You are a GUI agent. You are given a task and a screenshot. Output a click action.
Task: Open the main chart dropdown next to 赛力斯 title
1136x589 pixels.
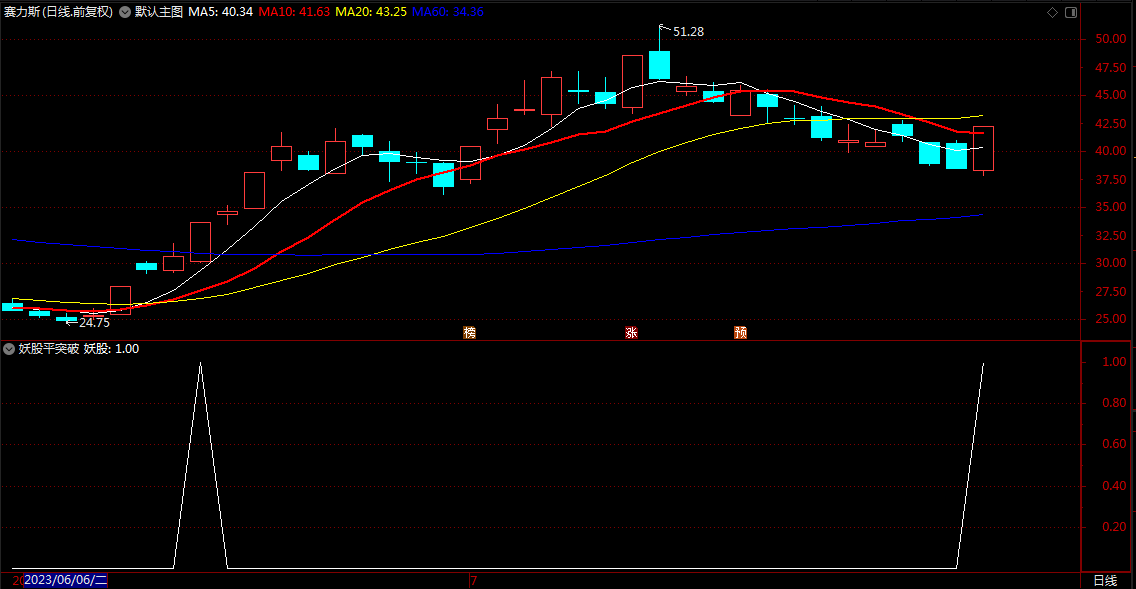tap(125, 12)
